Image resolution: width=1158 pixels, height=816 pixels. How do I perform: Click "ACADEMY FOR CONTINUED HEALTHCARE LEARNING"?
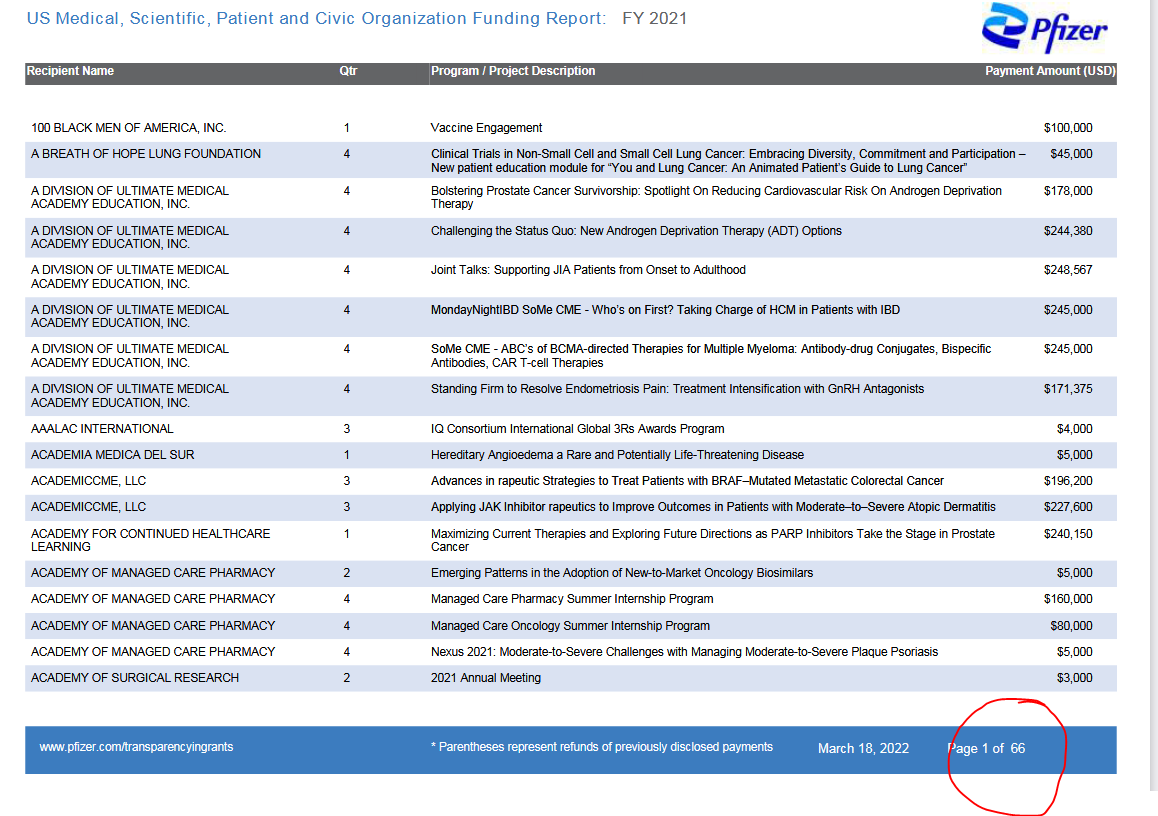pyautogui.click(x=151, y=540)
